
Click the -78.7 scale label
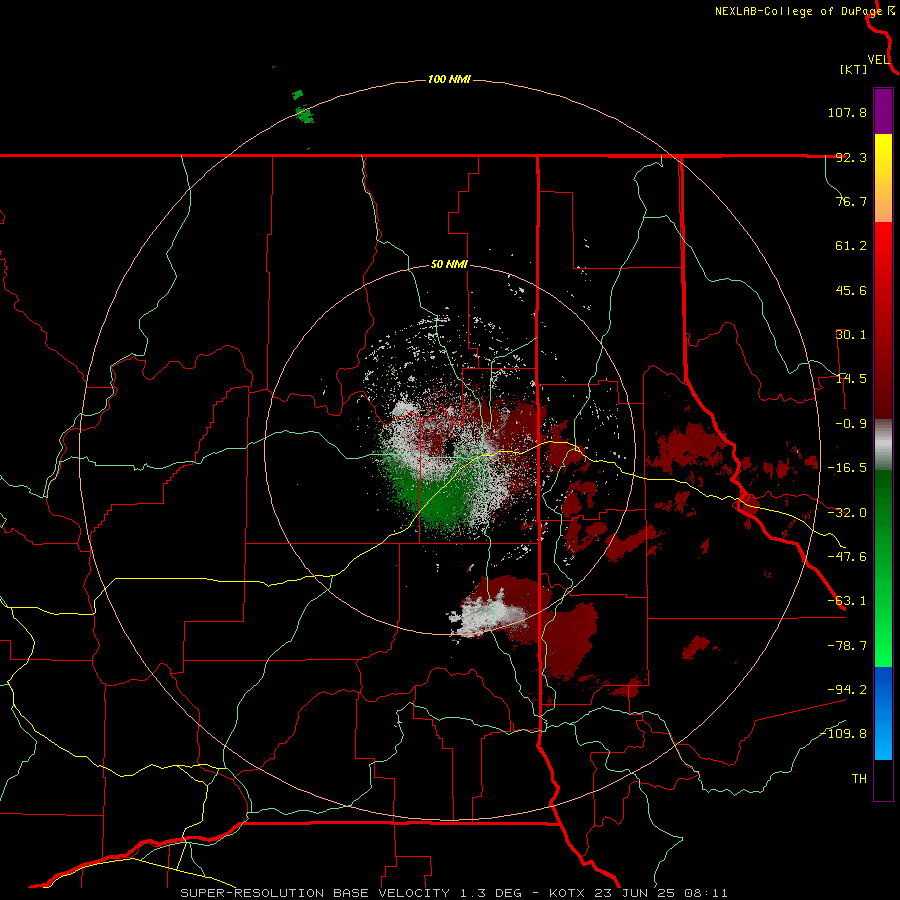[x=847, y=646]
